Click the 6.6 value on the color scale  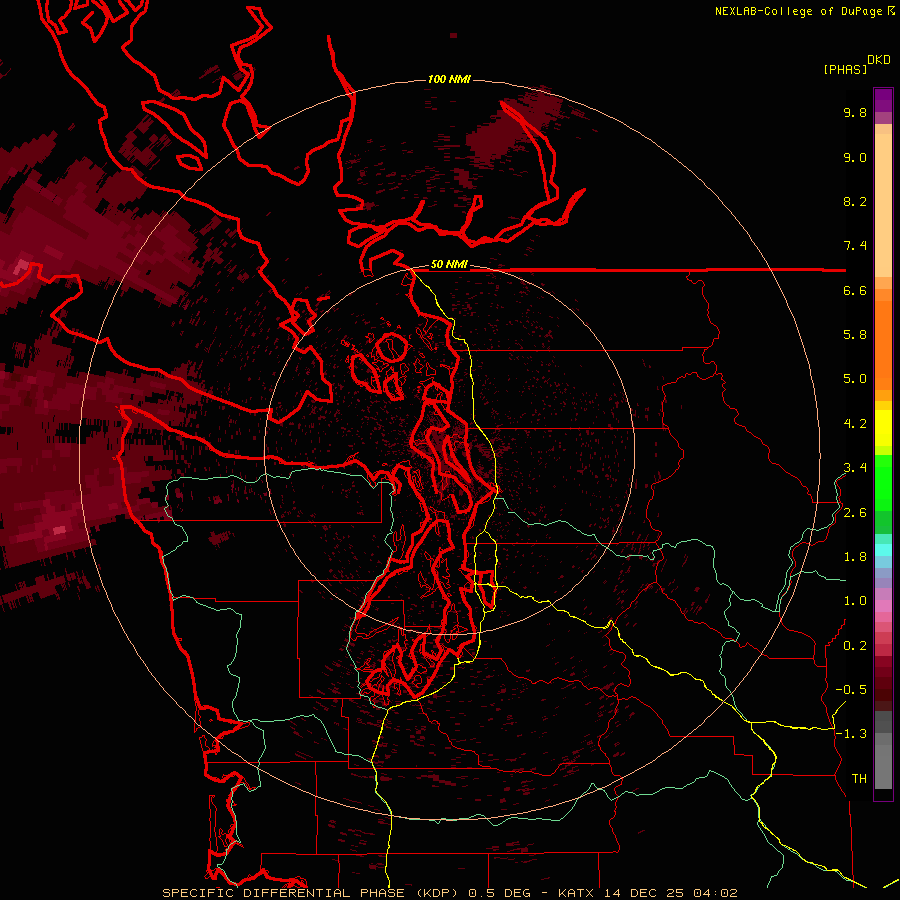click(x=855, y=290)
